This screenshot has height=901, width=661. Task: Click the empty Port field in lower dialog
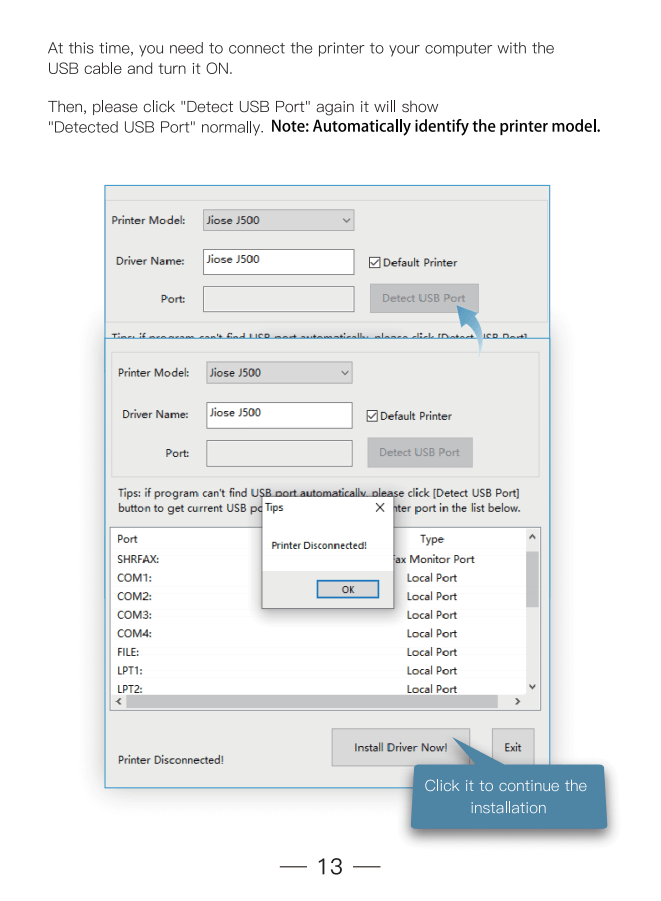279,453
